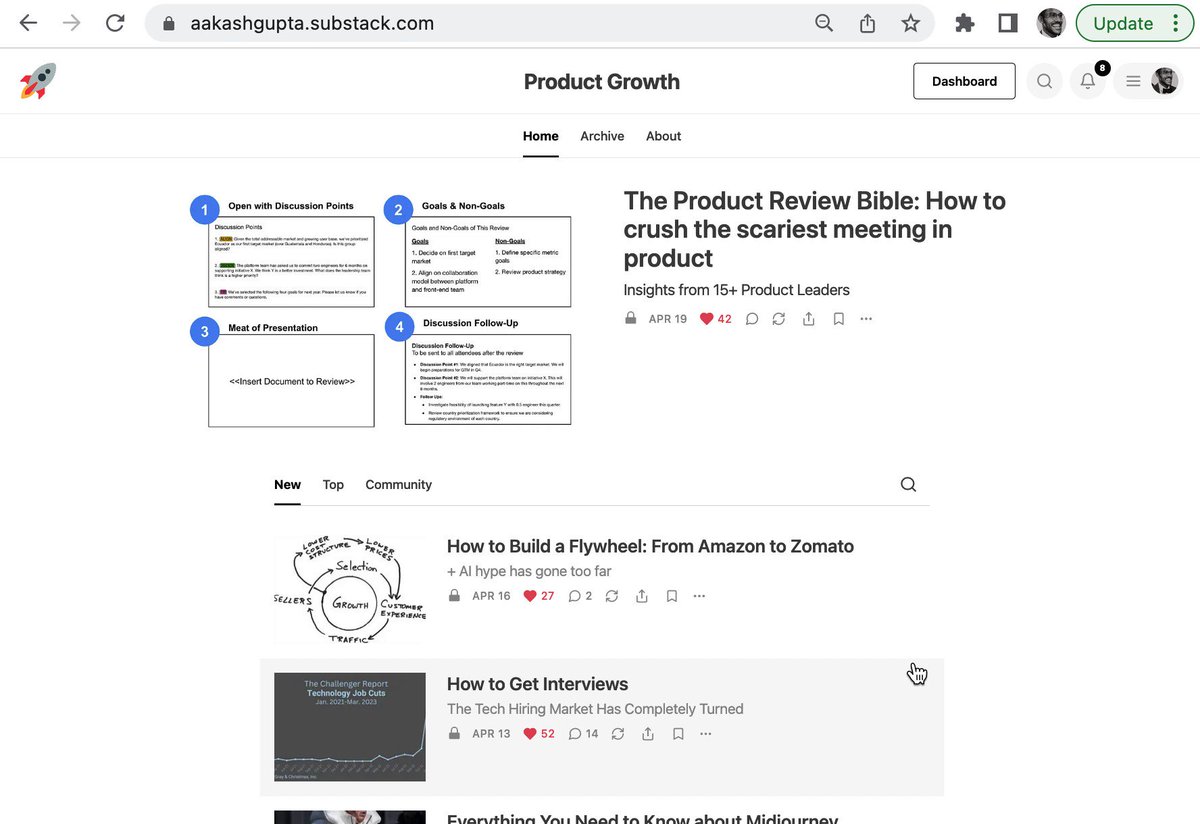Open the flywheel sketch thumbnail
1200x824 pixels.
point(350,589)
